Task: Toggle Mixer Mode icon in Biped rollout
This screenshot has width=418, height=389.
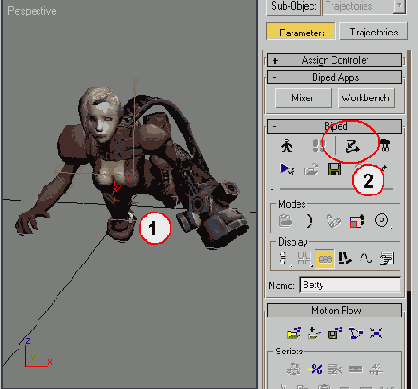Action: point(385,145)
